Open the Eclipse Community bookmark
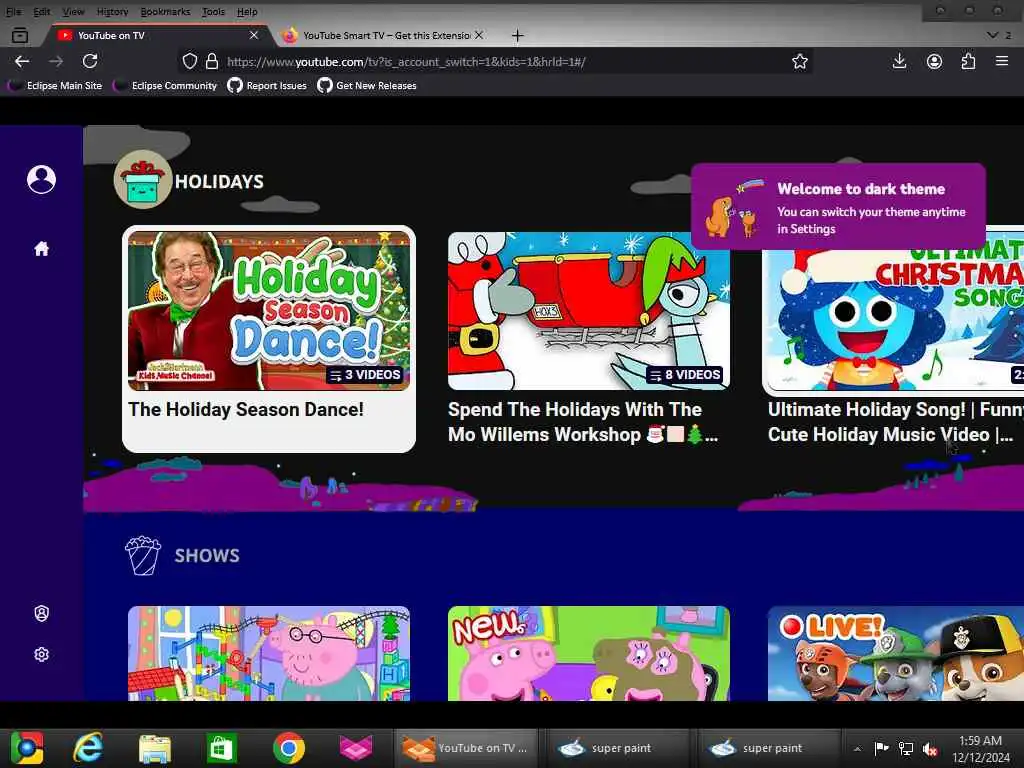Screen dimensions: 1024x768 point(165,86)
